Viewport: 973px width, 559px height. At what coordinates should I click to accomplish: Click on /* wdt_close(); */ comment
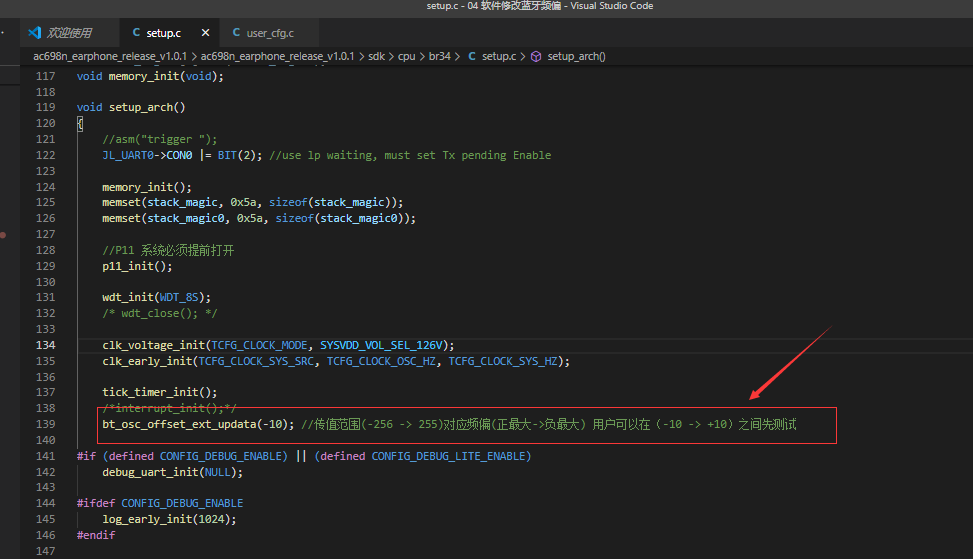(159, 313)
